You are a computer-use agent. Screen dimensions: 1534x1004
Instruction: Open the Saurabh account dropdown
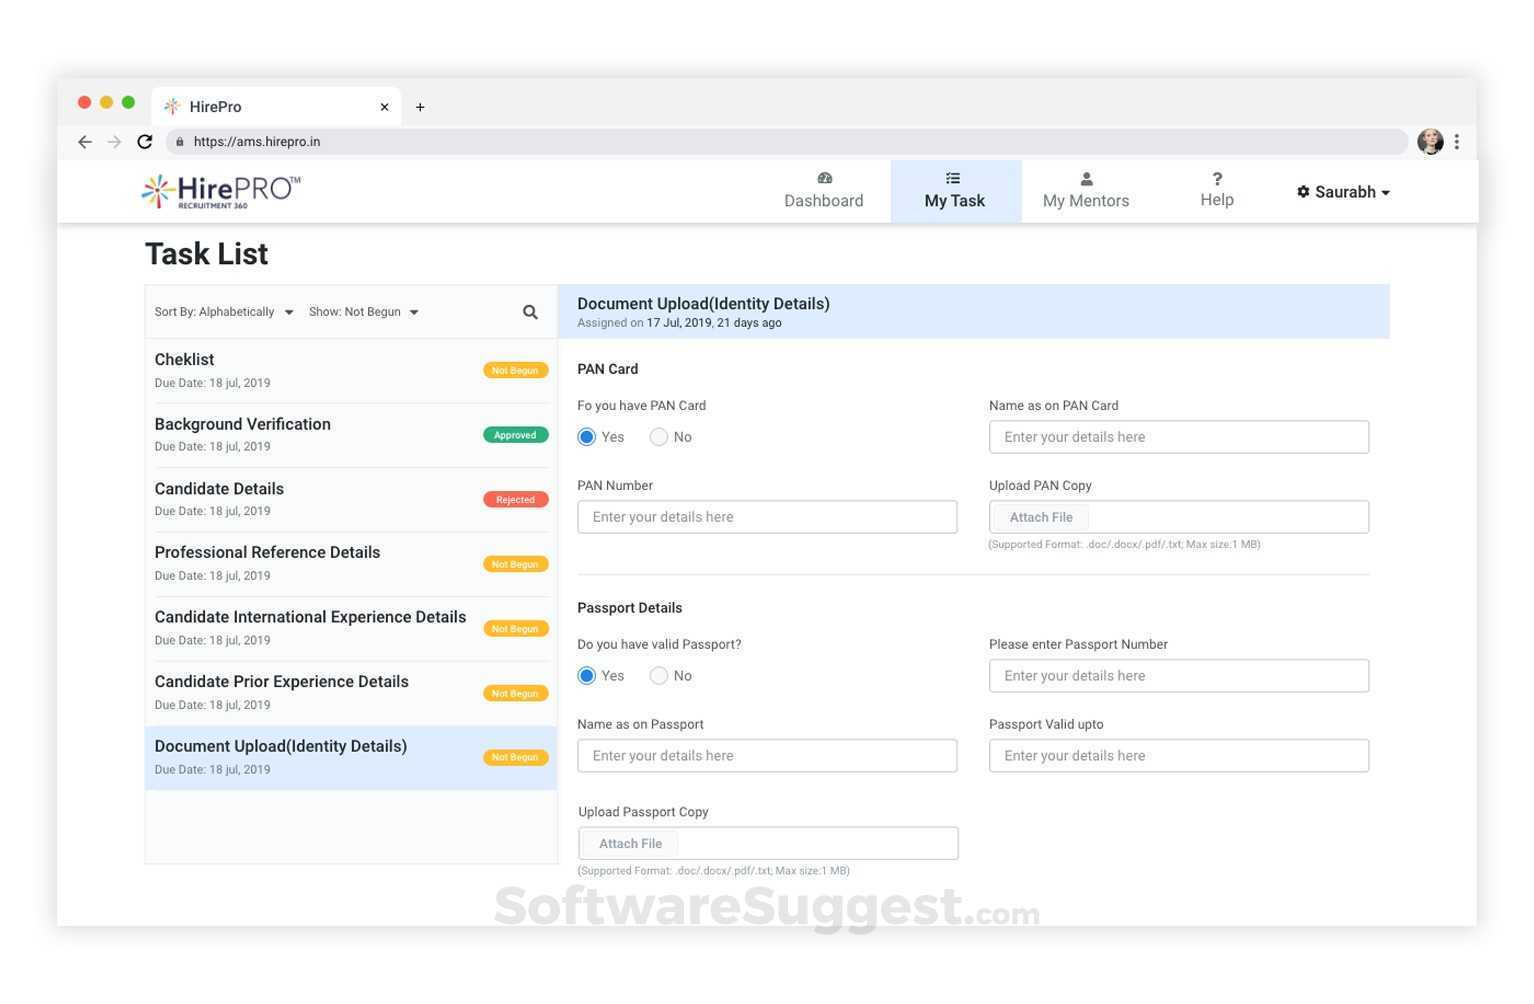tap(1345, 191)
